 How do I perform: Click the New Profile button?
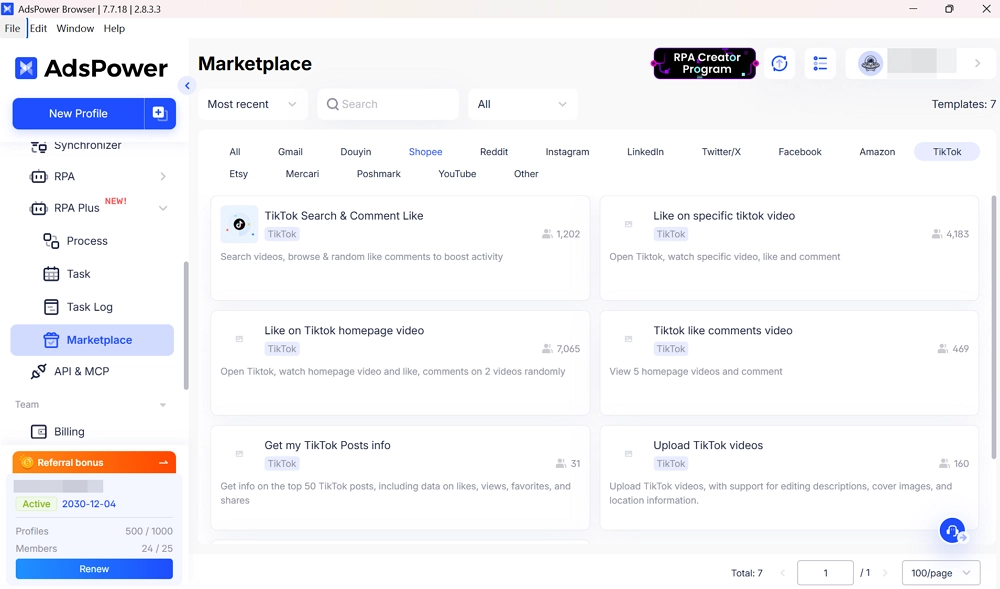(78, 114)
